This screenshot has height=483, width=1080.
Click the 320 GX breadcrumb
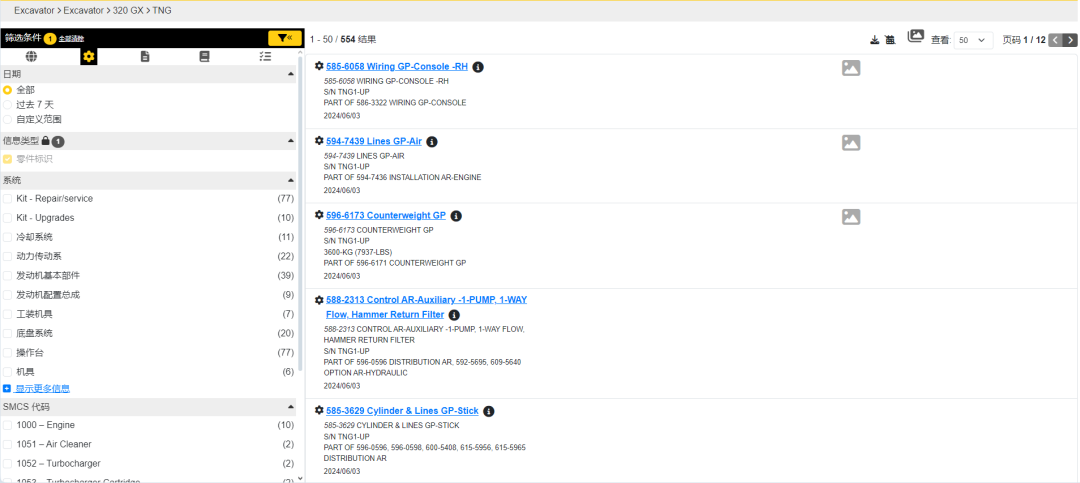point(127,10)
